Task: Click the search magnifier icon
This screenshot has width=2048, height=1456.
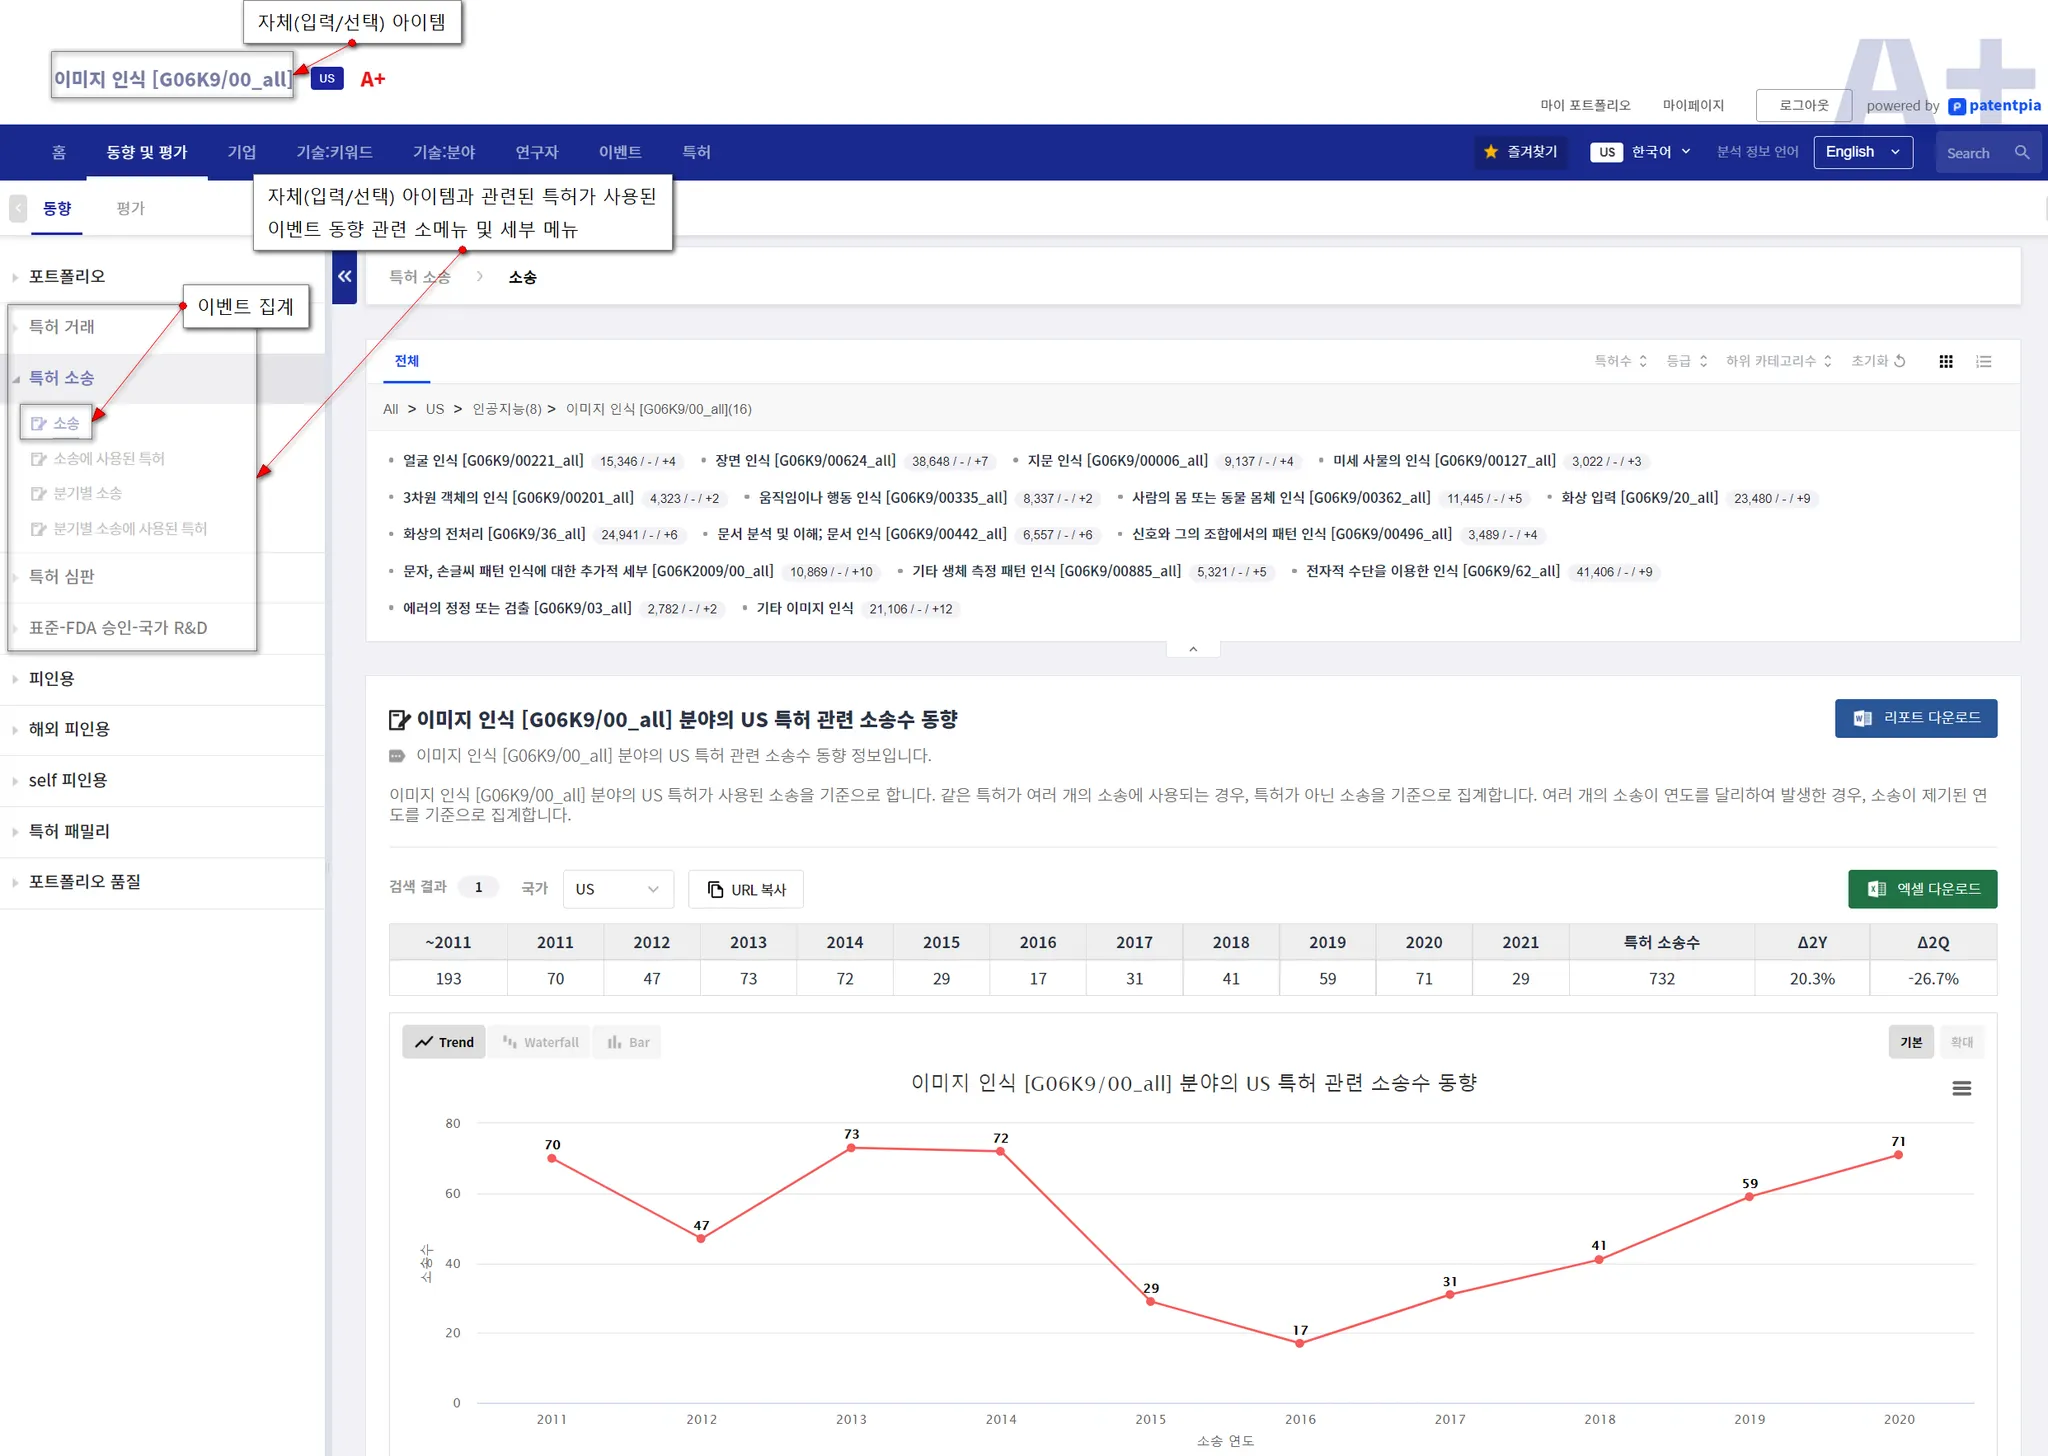Action: pyautogui.click(x=2021, y=153)
